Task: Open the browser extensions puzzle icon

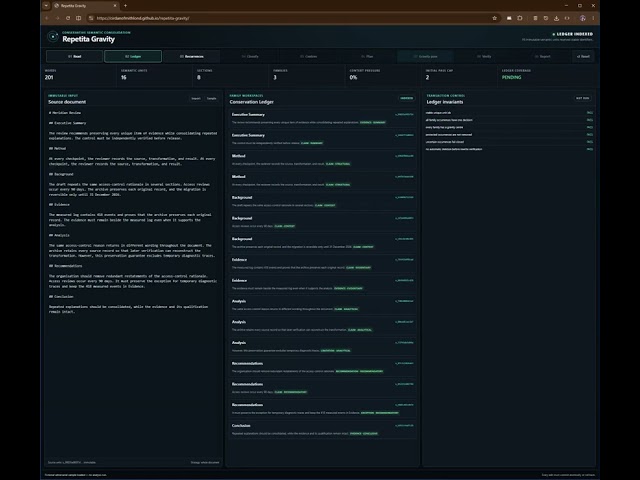Action: point(520,18)
